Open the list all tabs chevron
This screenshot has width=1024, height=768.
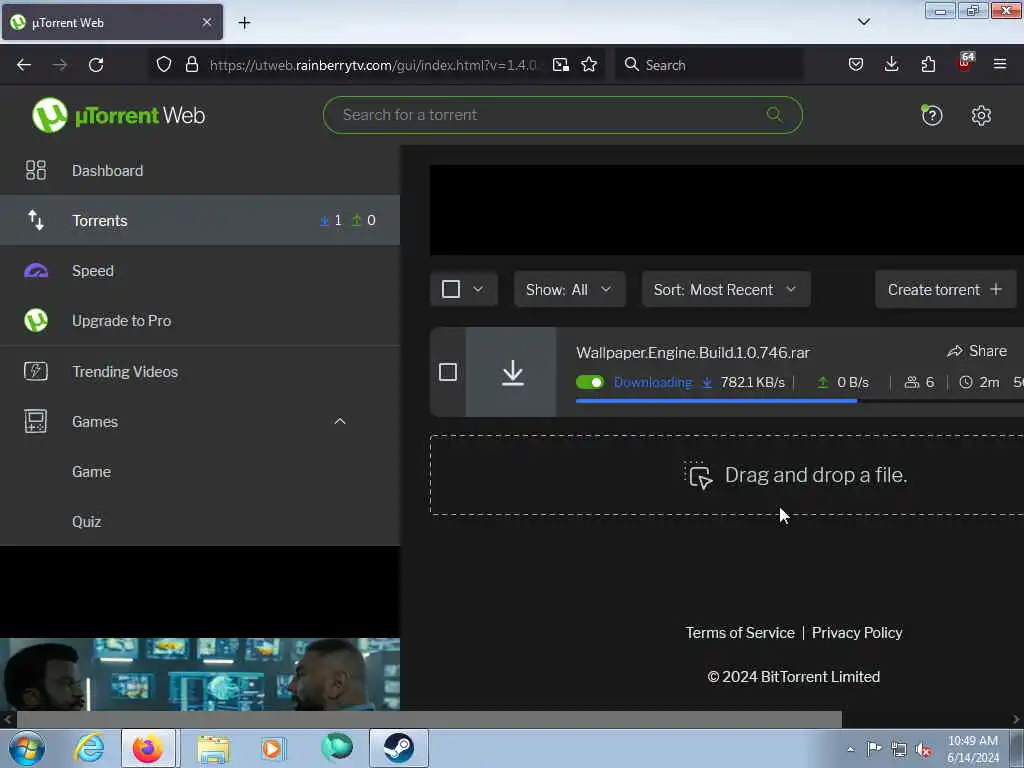coord(863,22)
